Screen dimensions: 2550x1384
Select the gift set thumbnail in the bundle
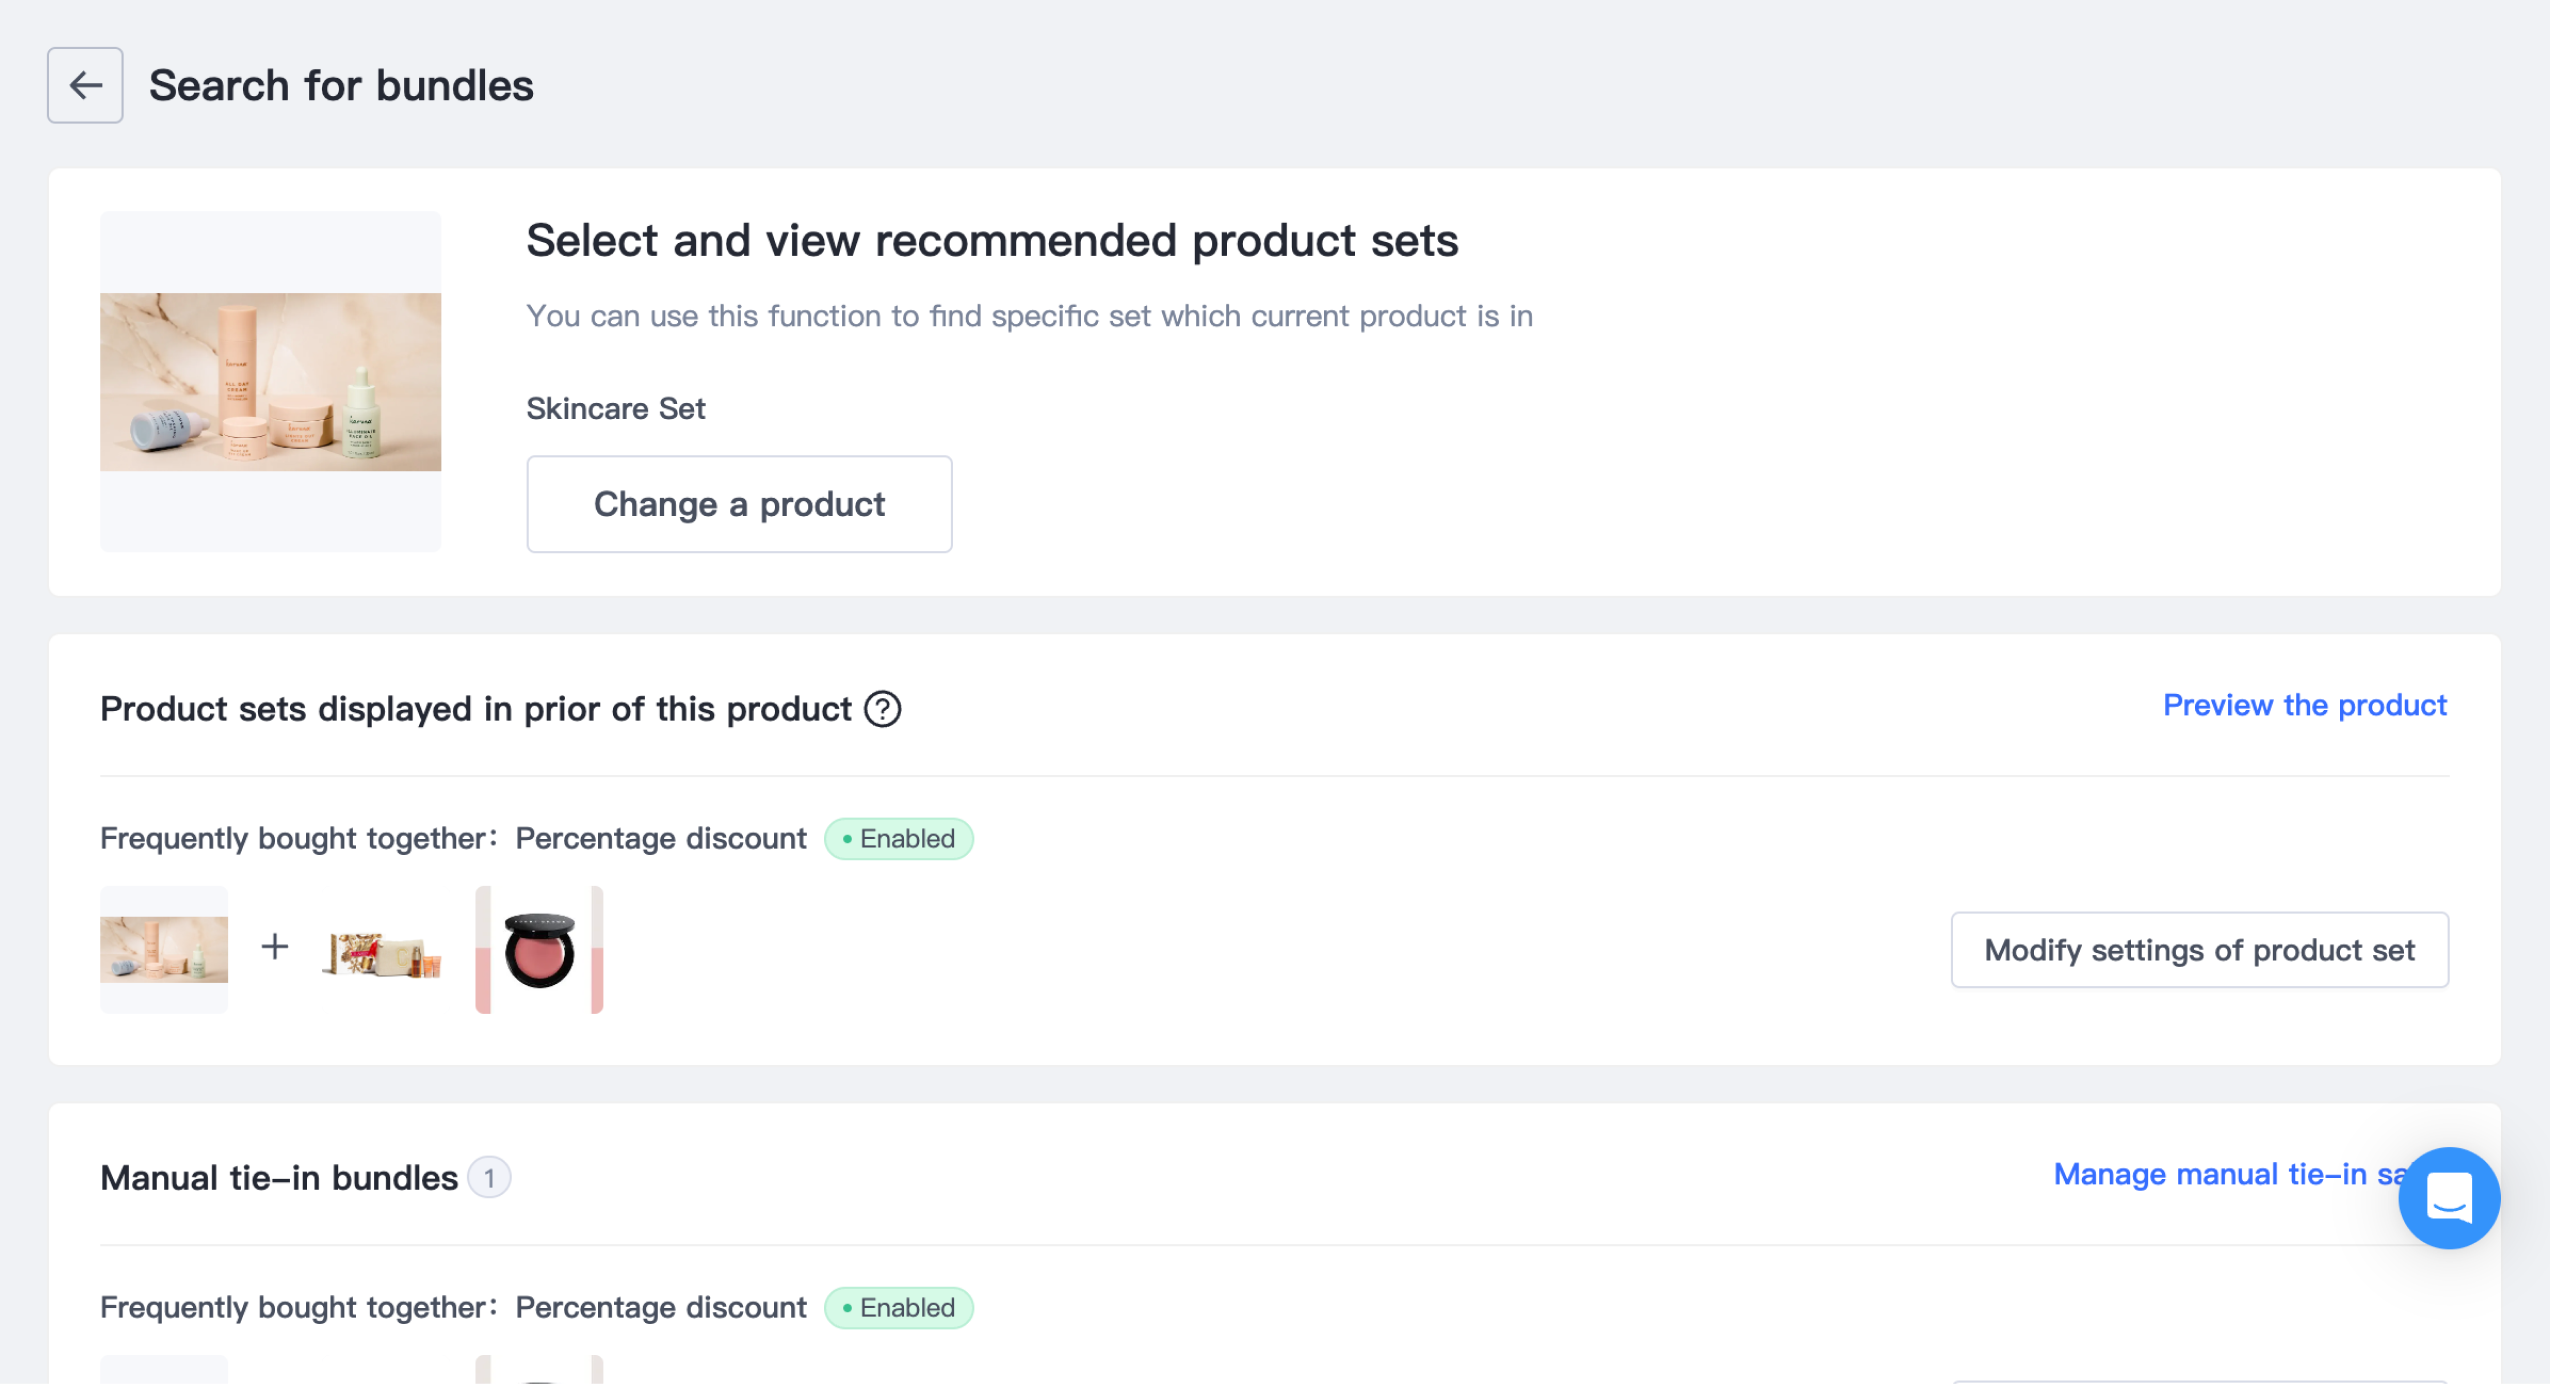382,953
